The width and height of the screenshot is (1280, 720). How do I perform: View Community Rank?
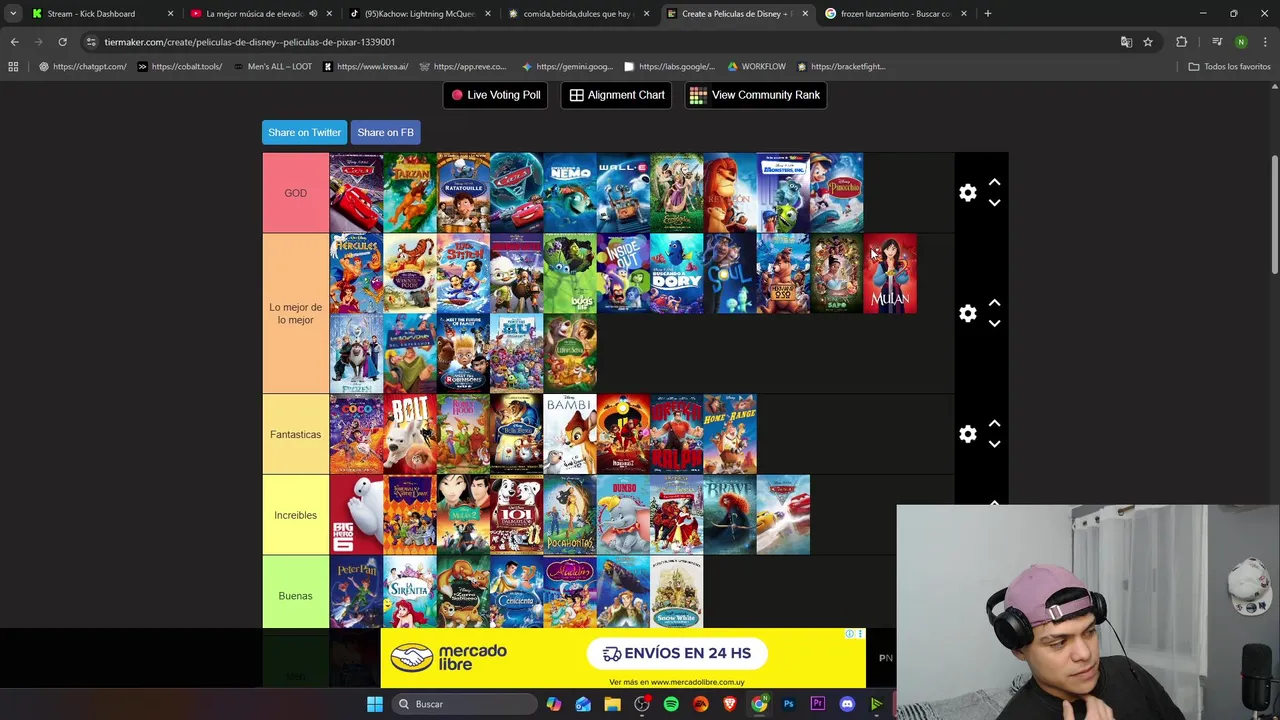coord(755,95)
